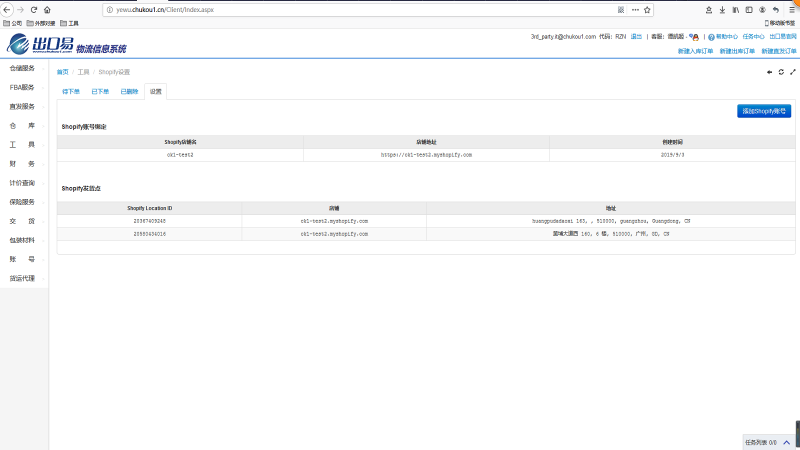
Task: Click the 添加Shopify账号 button
Action: pyautogui.click(x=764, y=111)
